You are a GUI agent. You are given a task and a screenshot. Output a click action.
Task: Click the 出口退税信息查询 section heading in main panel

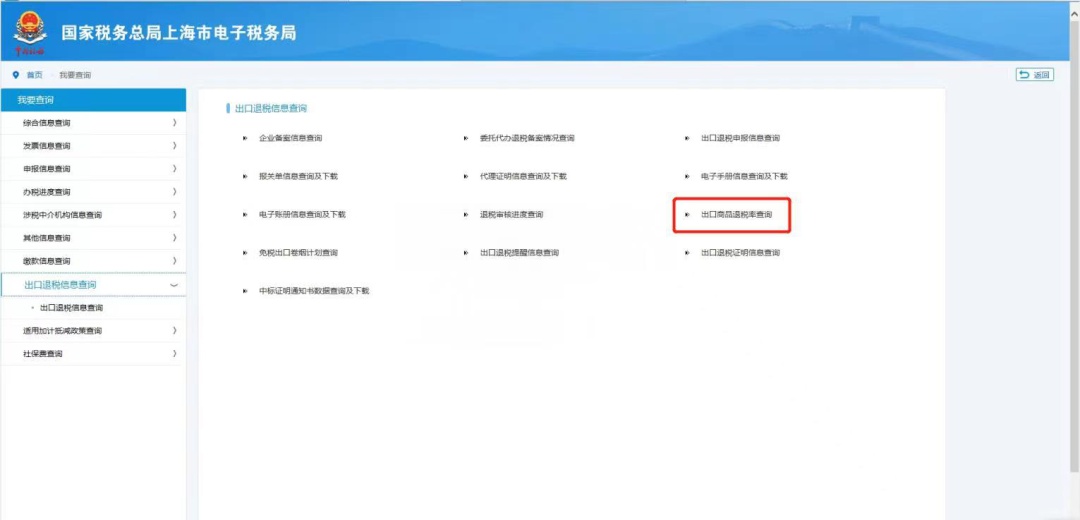271,108
